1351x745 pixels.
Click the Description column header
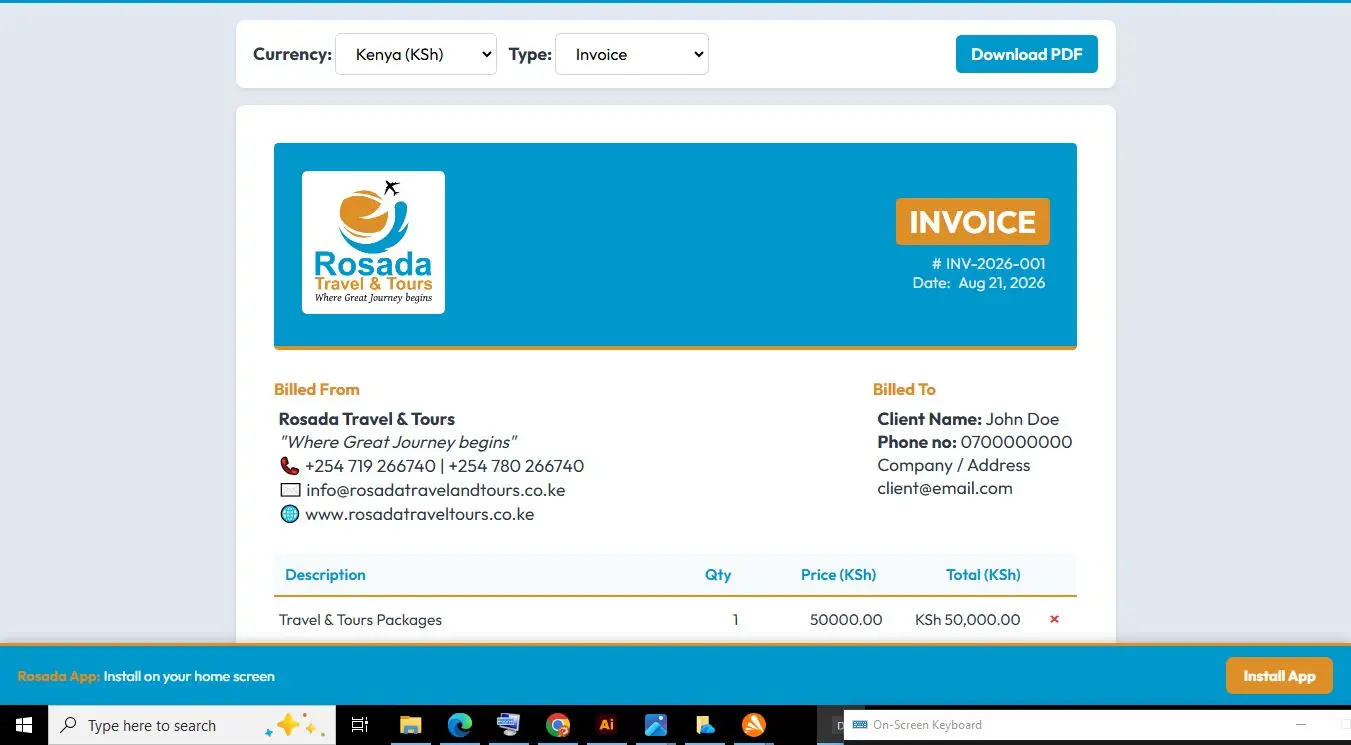point(325,575)
